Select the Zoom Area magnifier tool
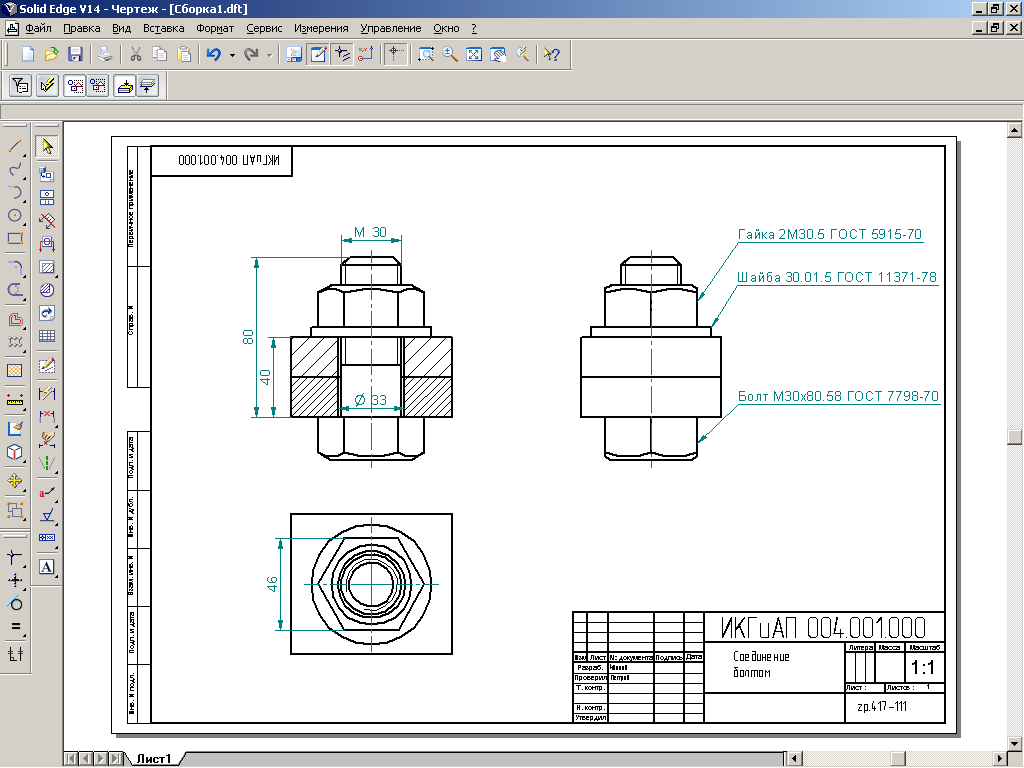Image resolution: width=1024 pixels, height=768 pixels. (426, 54)
